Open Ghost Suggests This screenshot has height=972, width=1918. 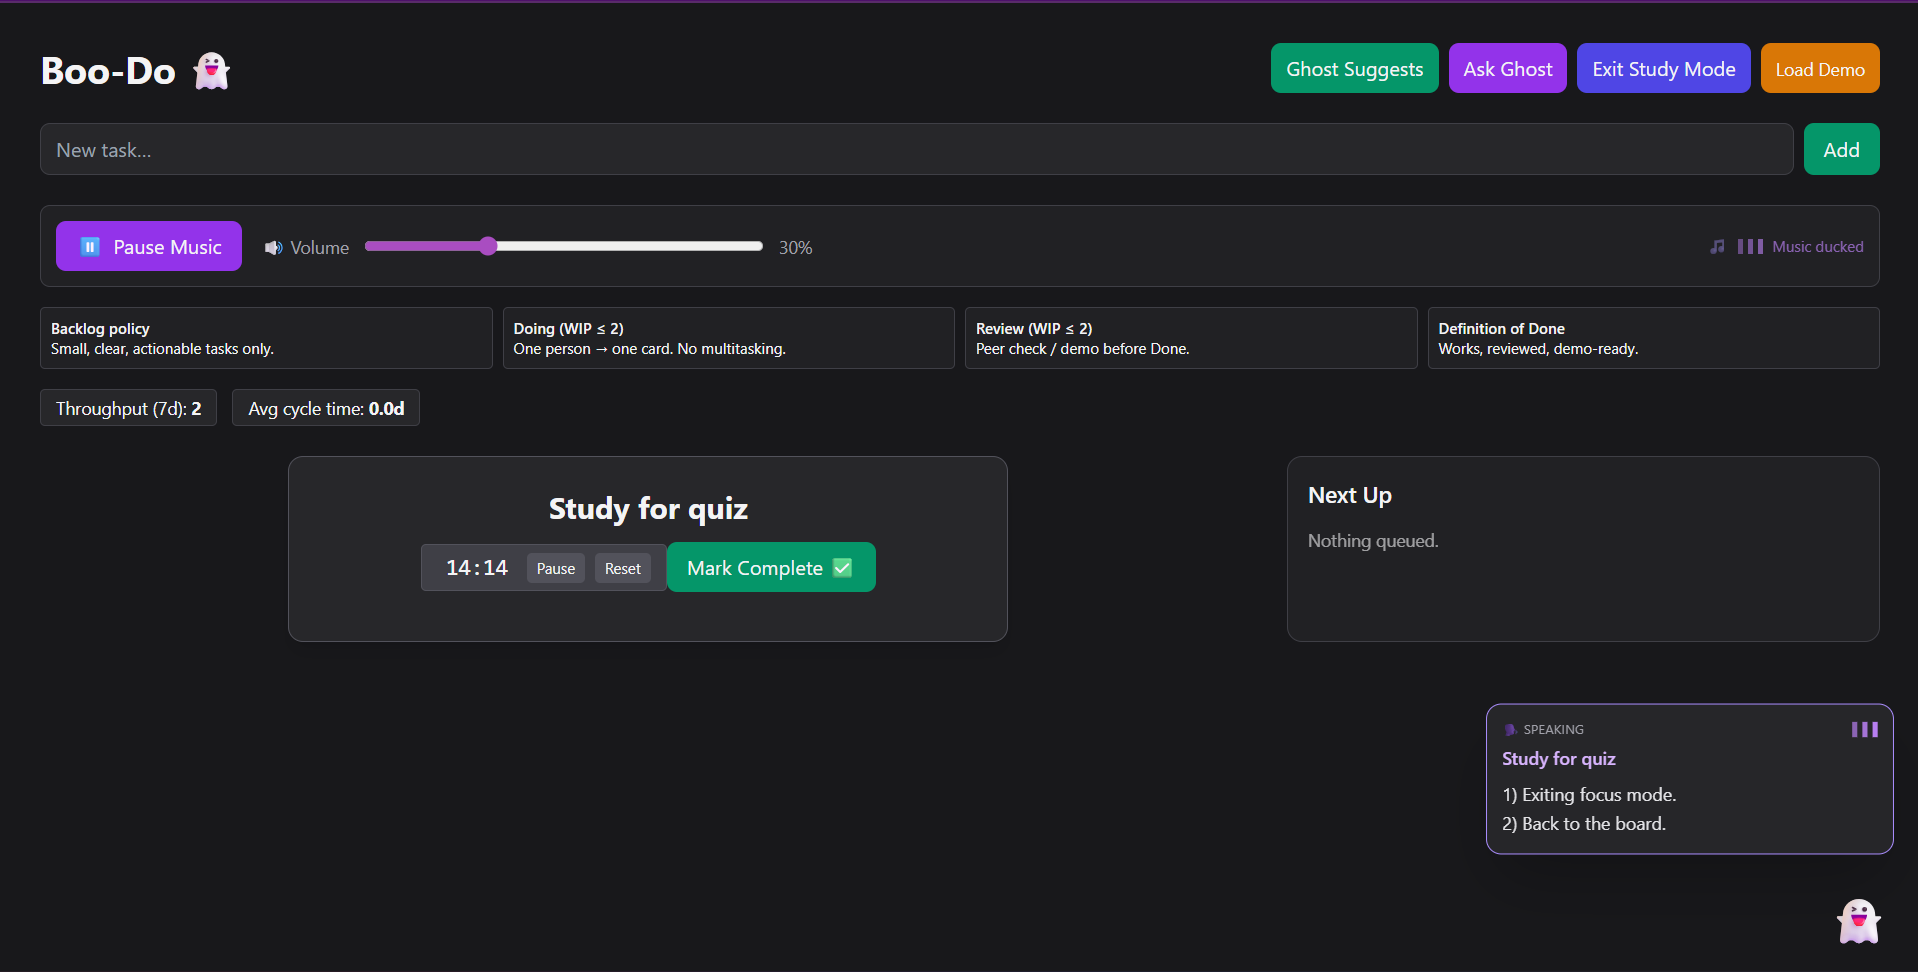[1354, 68]
